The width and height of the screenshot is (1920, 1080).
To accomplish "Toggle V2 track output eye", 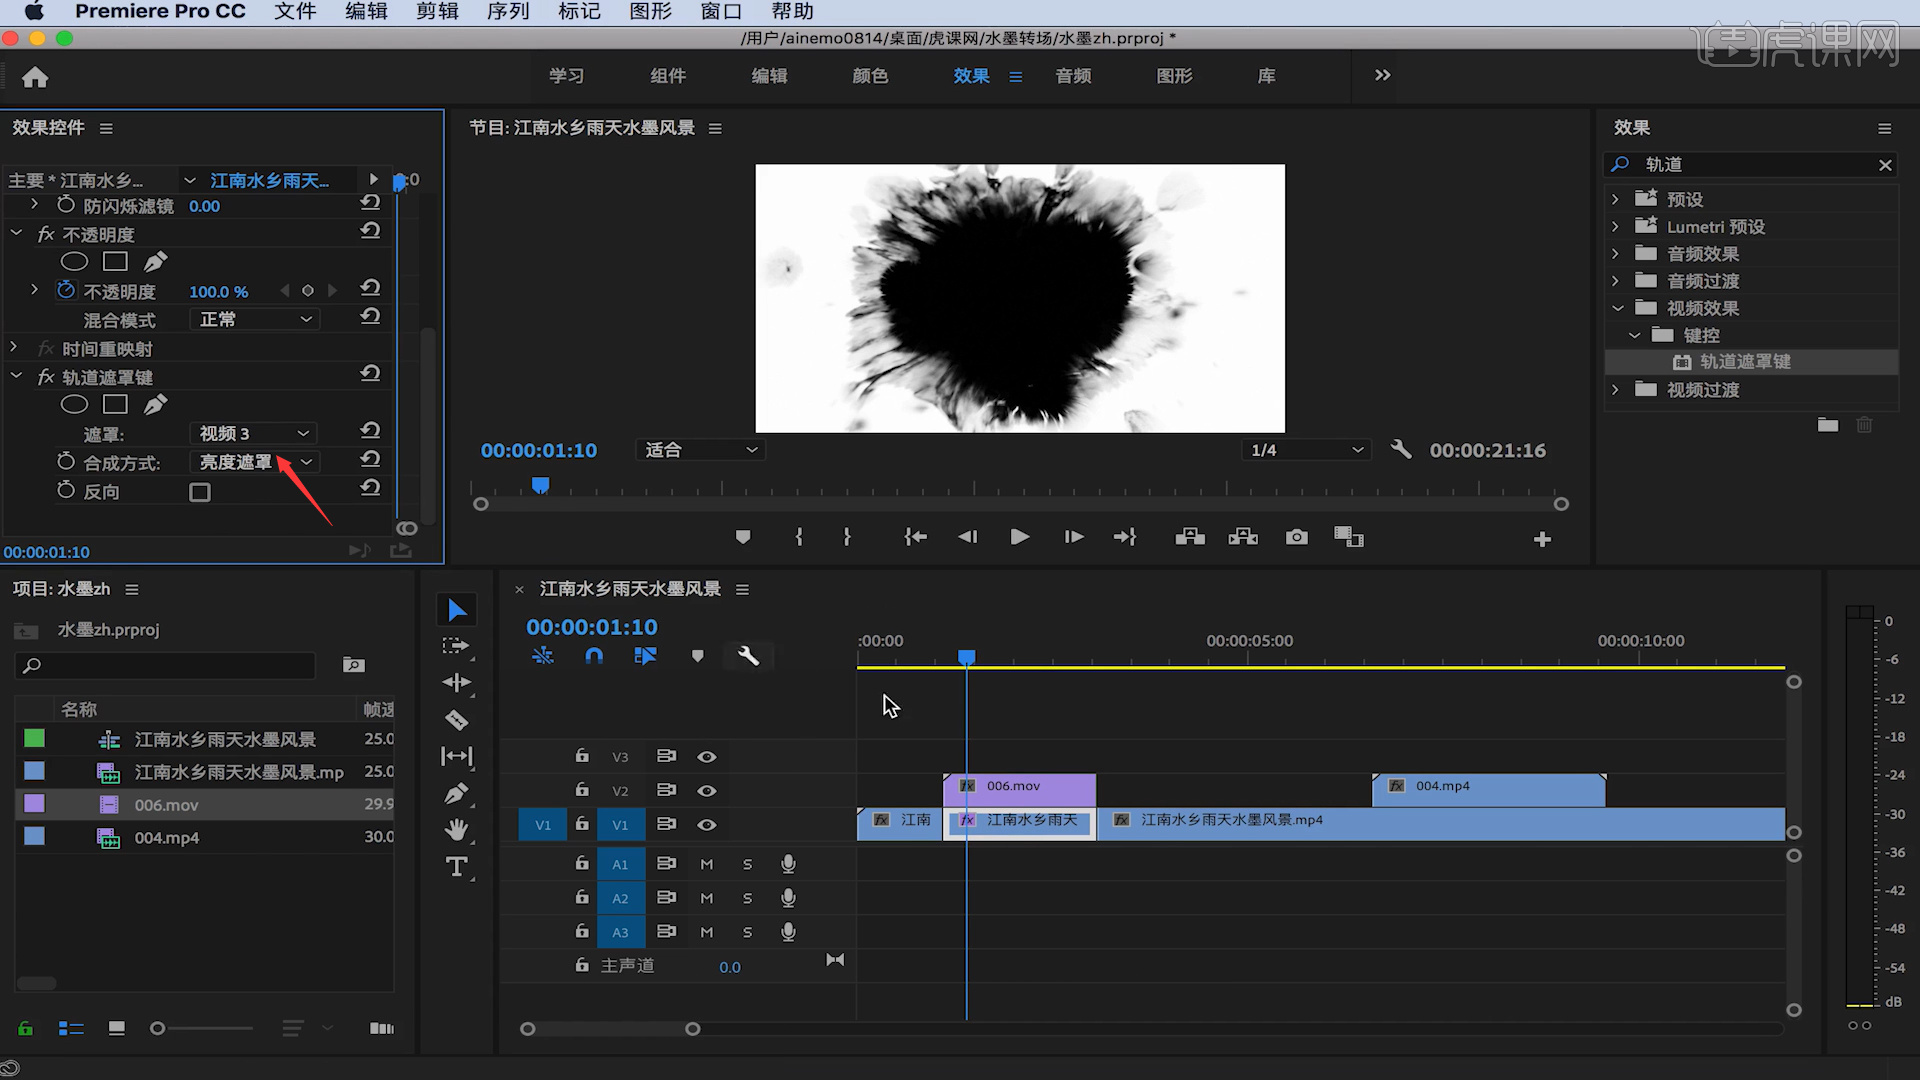I will coord(706,791).
